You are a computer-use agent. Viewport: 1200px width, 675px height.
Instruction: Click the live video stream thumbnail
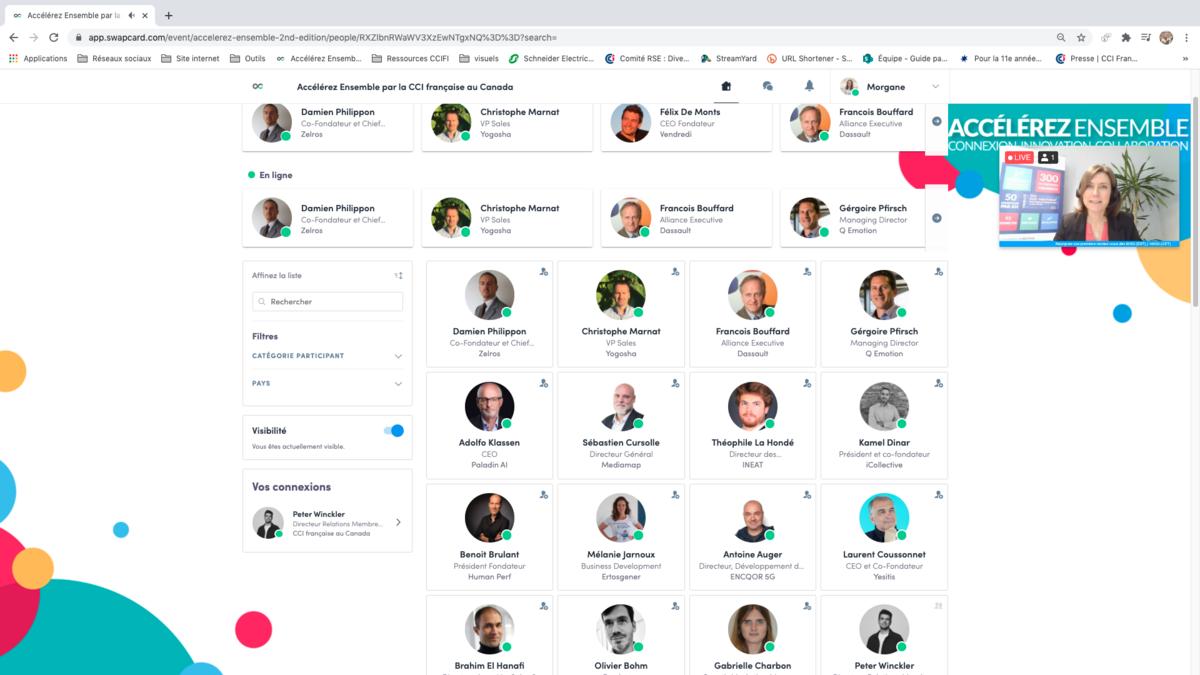(1089, 196)
